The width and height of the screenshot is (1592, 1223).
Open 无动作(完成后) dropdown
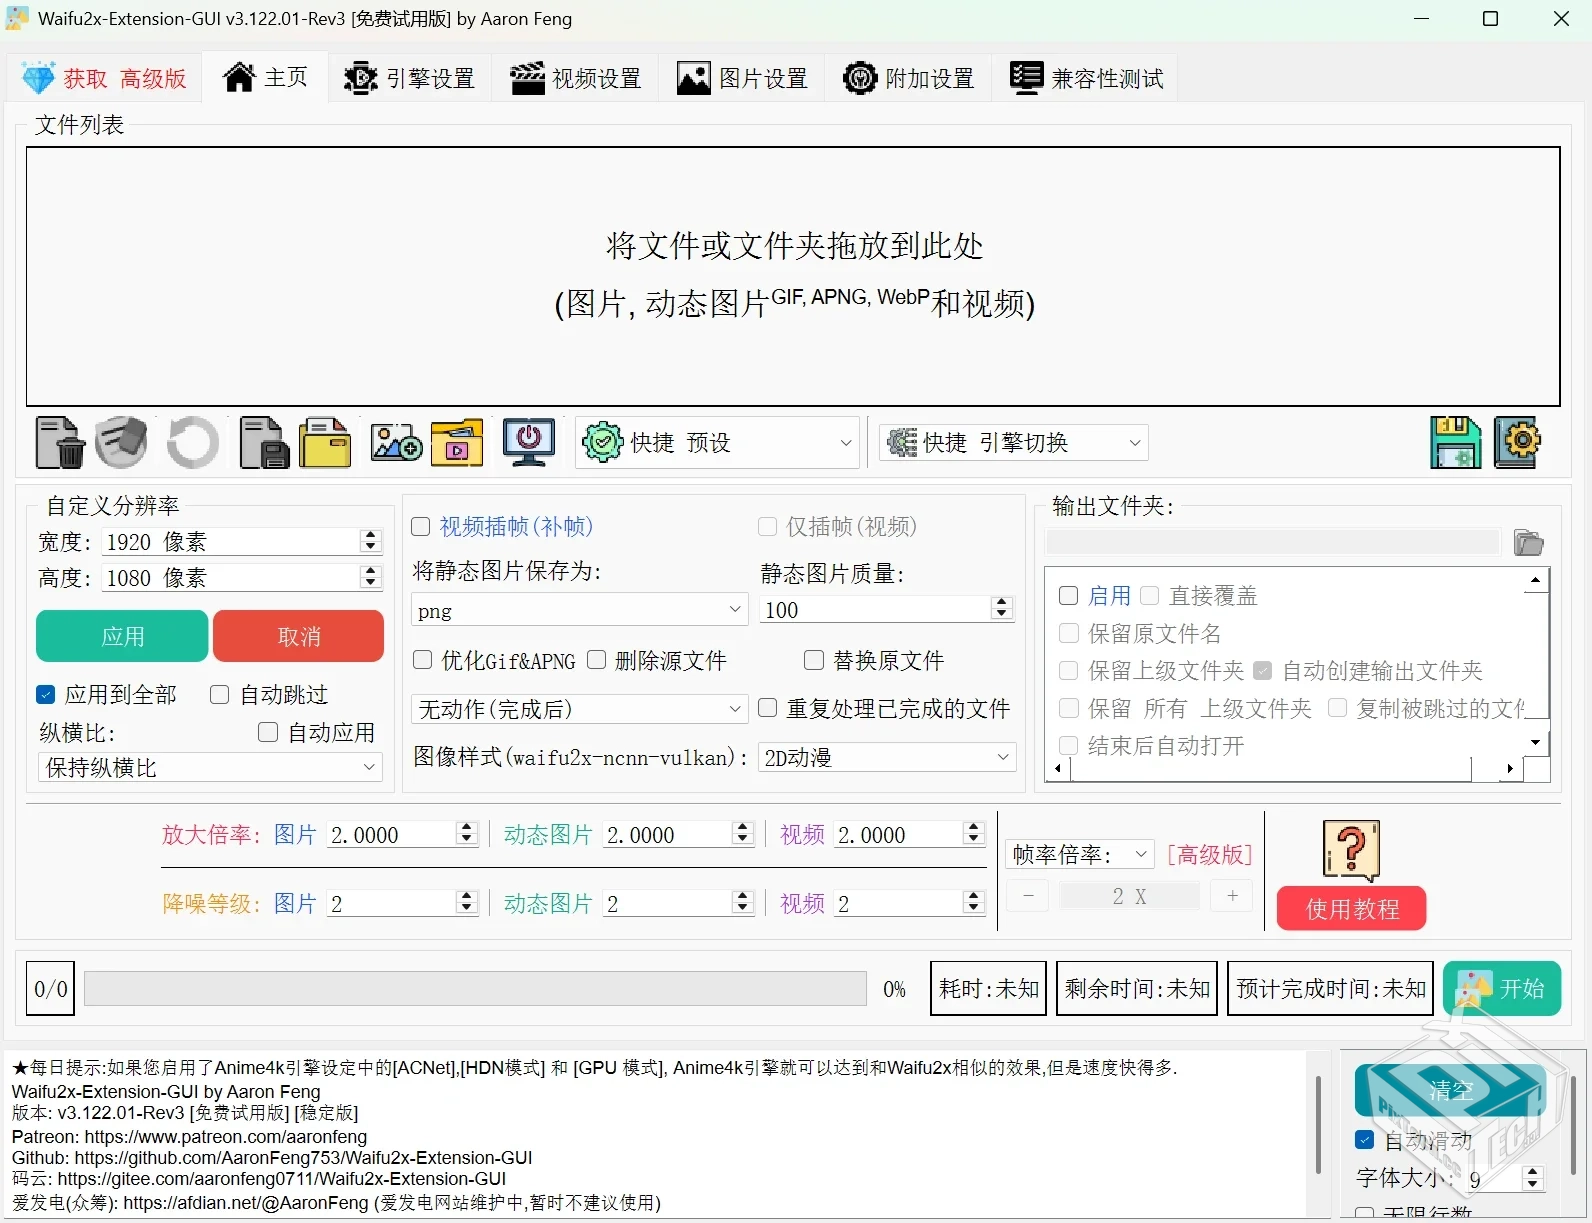coord(579,709)
